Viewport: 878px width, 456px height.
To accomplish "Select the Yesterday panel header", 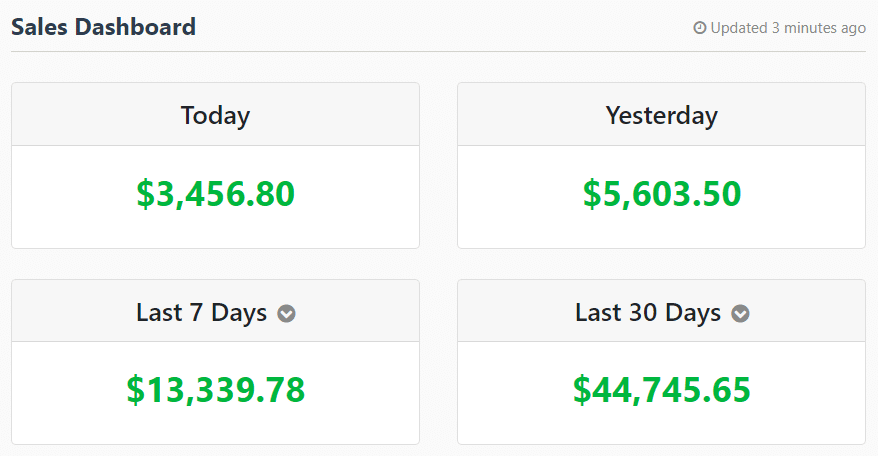I will [x=661, y=114].
